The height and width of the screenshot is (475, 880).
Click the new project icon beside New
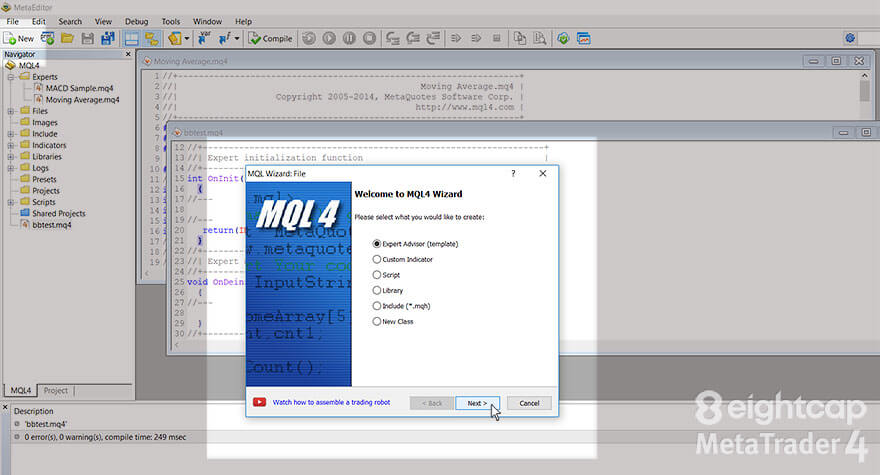pos(48,38)
